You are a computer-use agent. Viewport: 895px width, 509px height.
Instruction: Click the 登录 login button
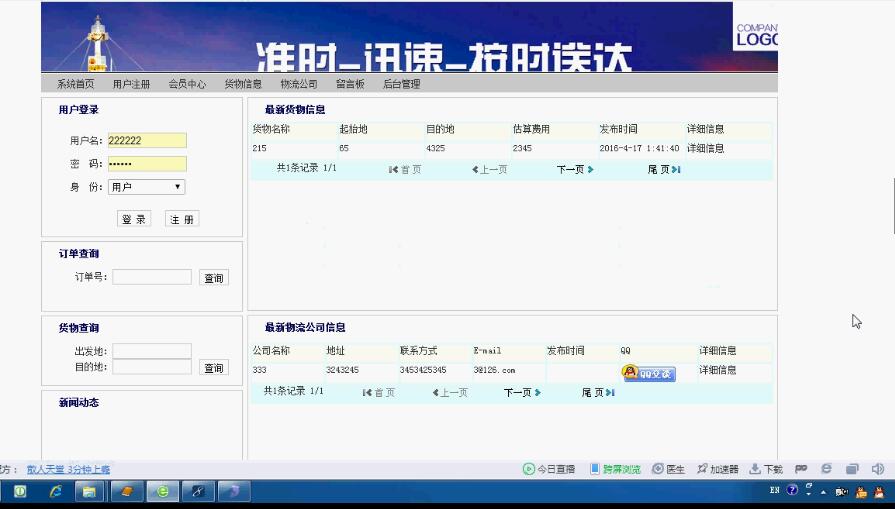[x=134, y=219]
